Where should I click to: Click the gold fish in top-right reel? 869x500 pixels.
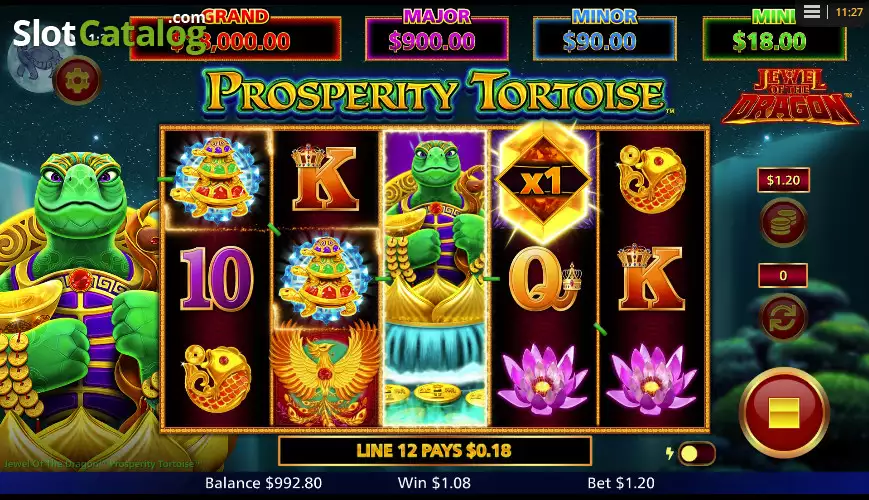[651, 178]
